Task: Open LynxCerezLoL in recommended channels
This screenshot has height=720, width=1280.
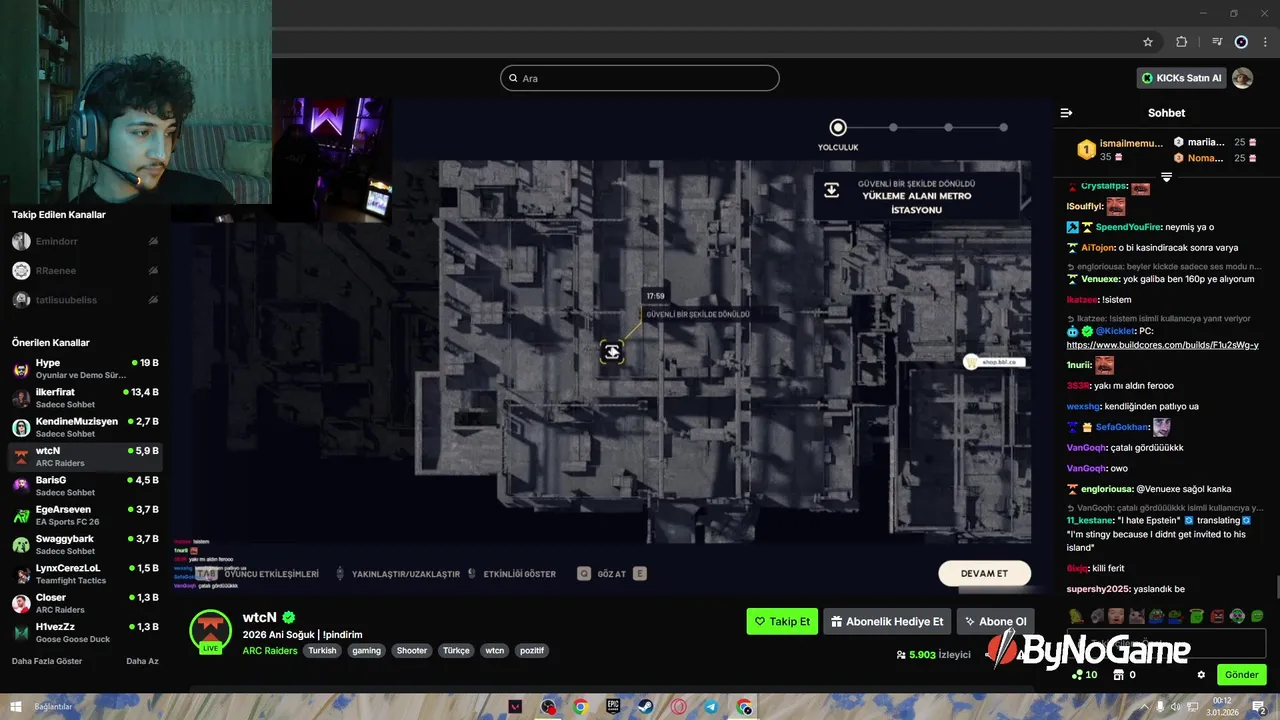Action: 85,574
